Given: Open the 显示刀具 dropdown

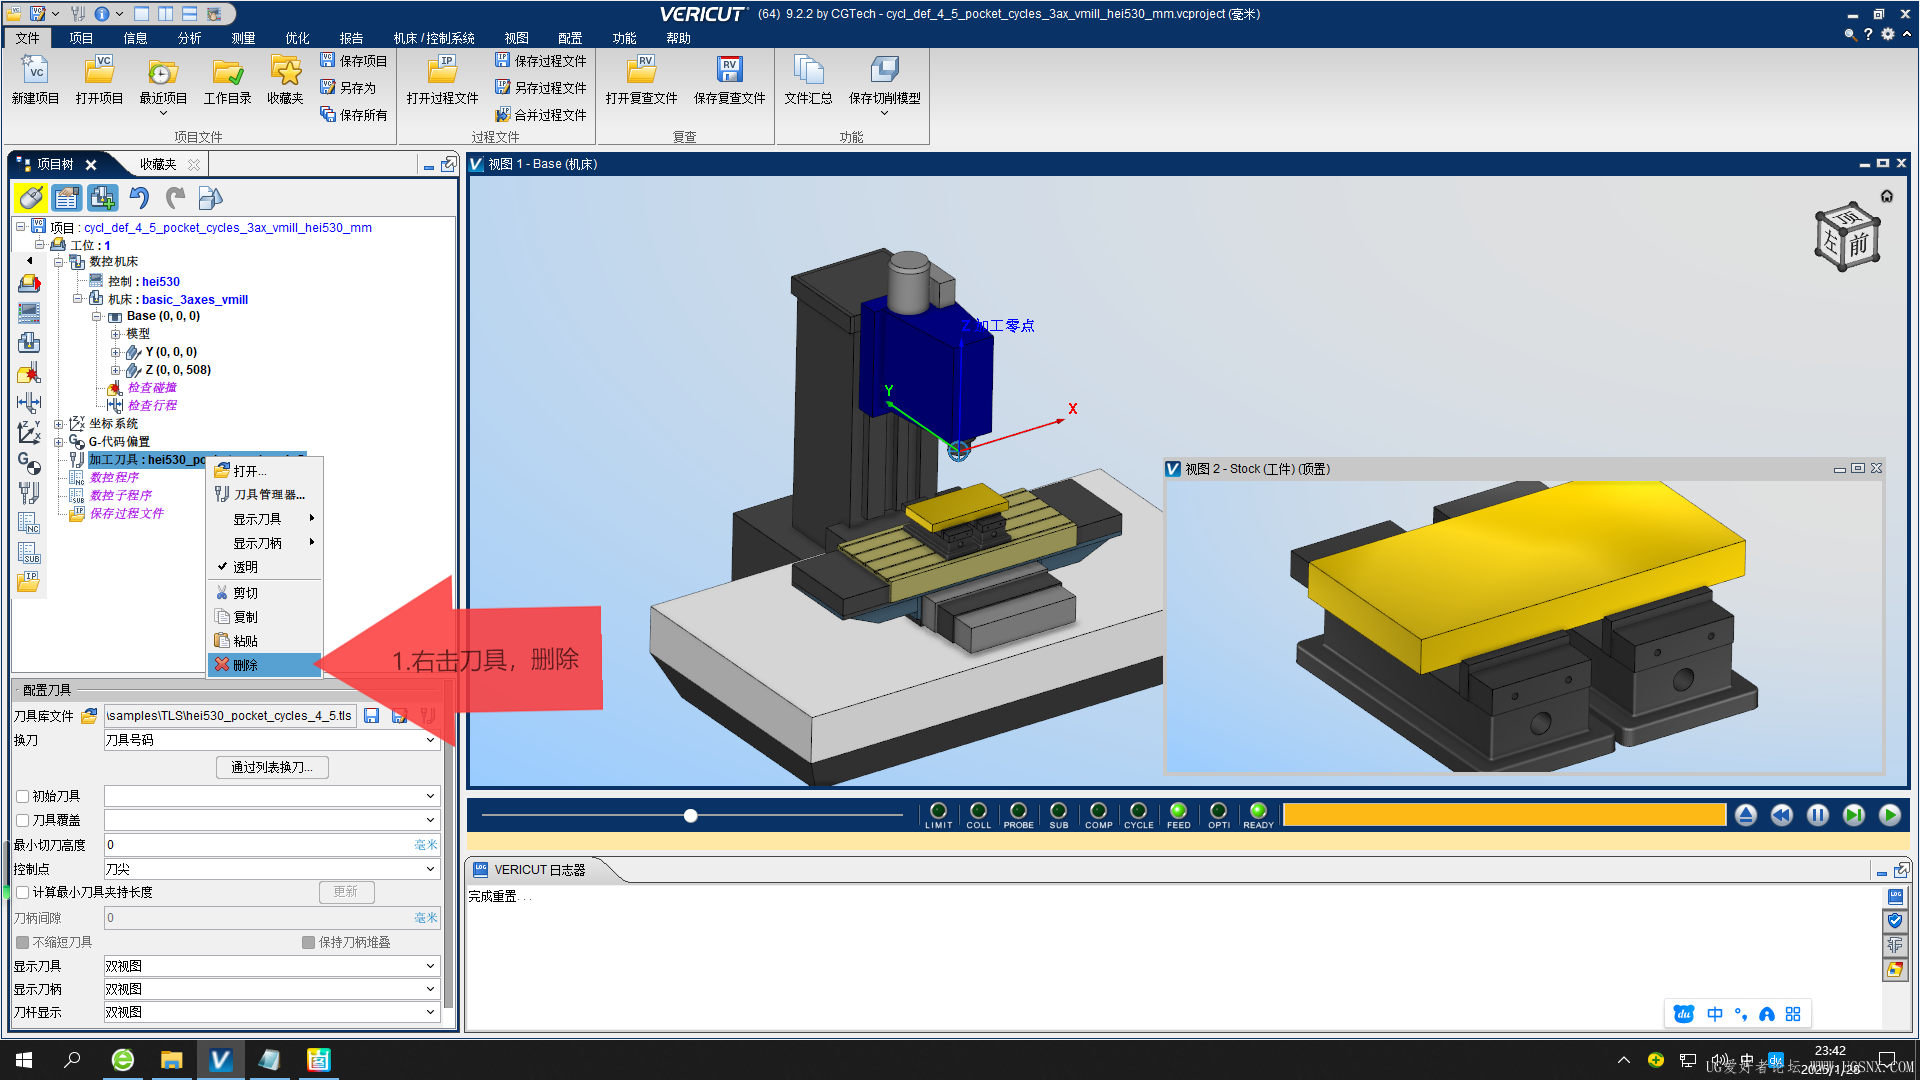Looking at the screenshot, I should coord(271,966).
